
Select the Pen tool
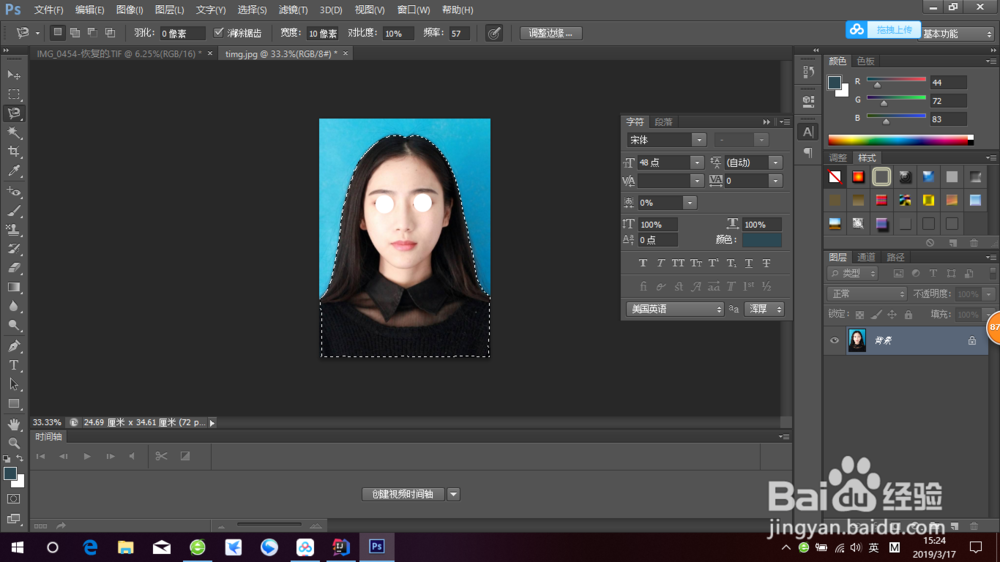click(x=14, y=346)
